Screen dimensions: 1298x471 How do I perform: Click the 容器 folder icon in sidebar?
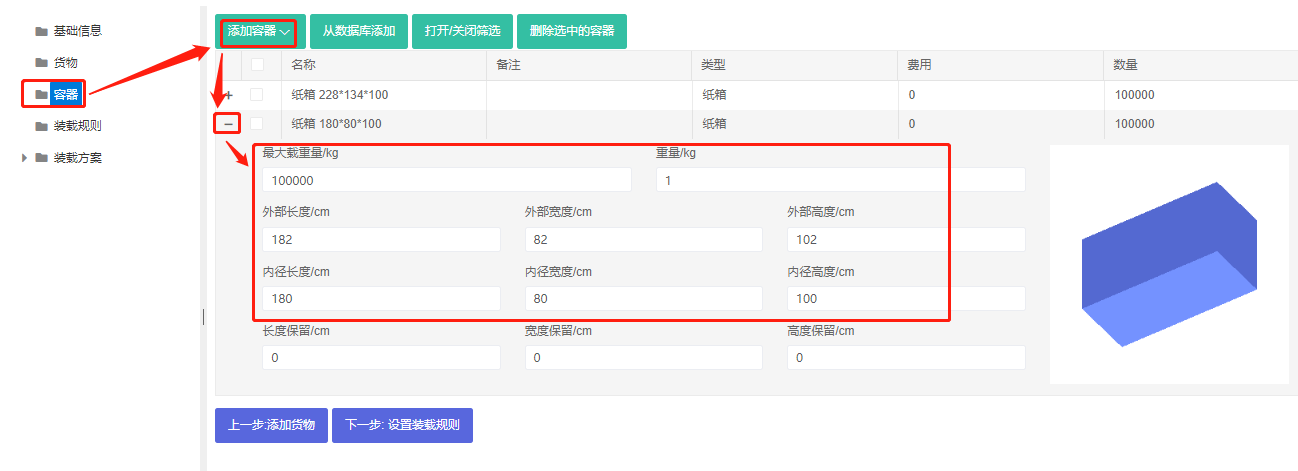tap(41, 95)
